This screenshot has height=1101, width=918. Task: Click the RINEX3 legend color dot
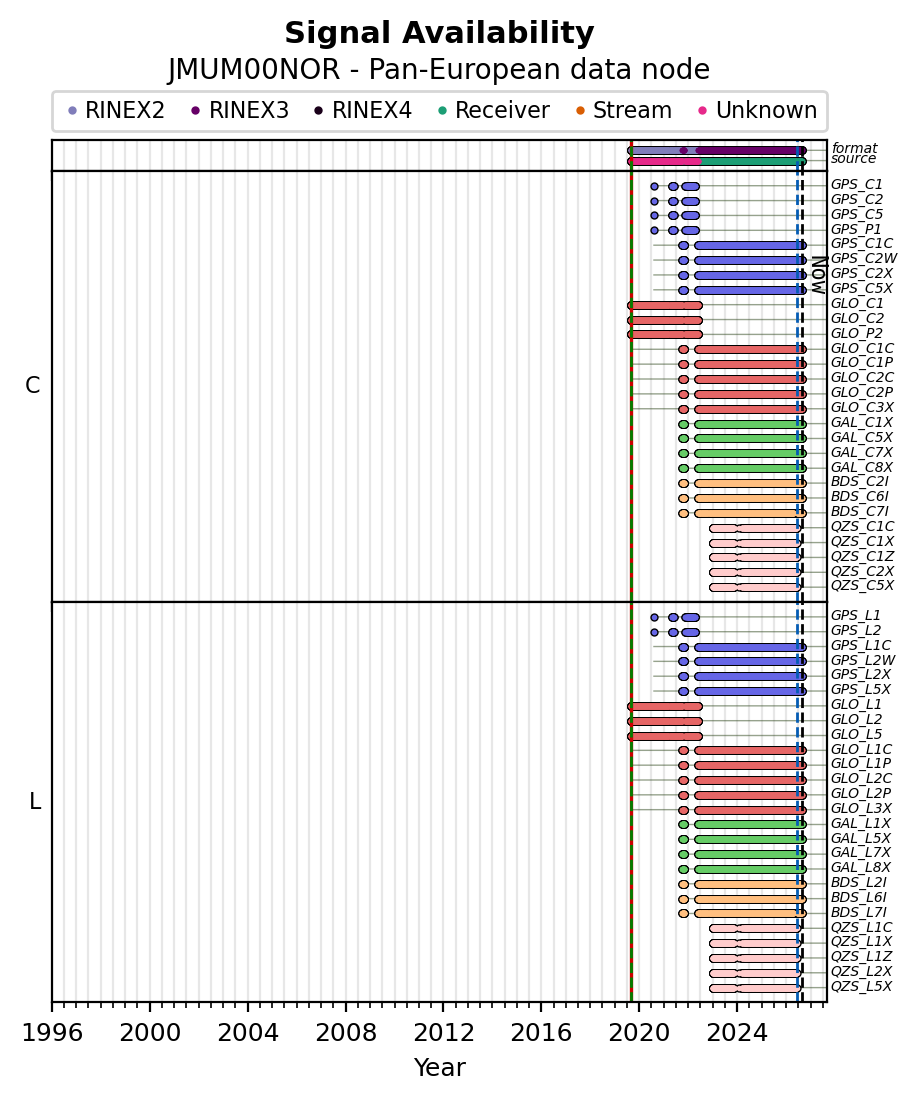(x=195, y=111)
